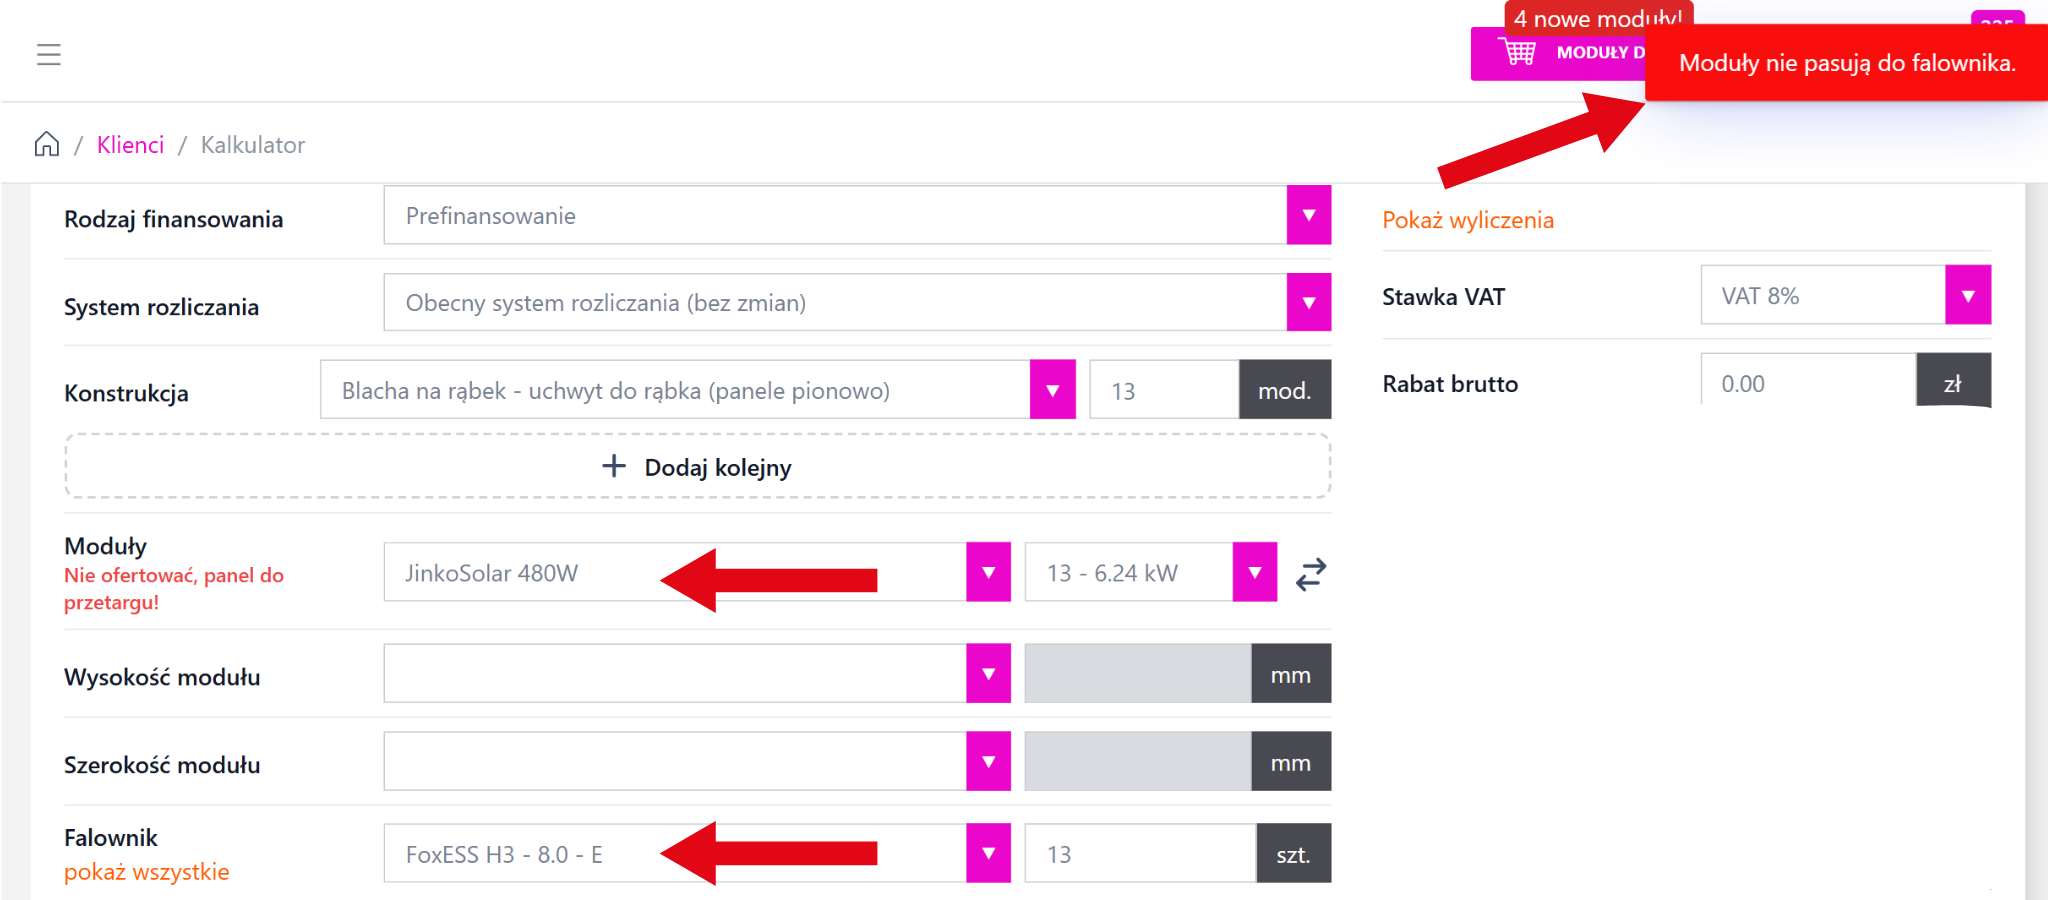2048x900 pixels.
Task: Expand the JinkoSolar 480W modules dropdown
Action: [x=988, y=573]
